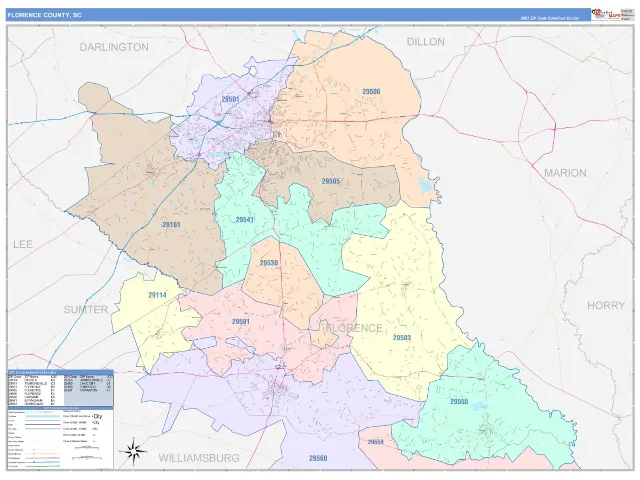Select the ZIP code label 29541
The image size is (640, 480).
coord(244,220)
